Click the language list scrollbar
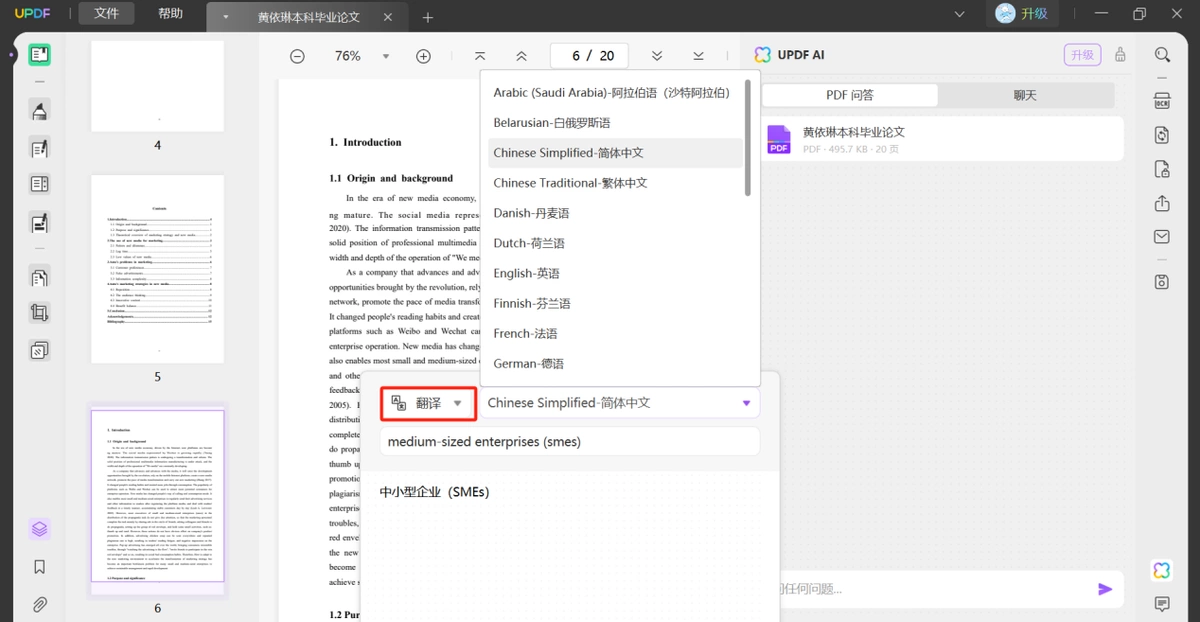 pyautogui.click(x=748, y=136)
